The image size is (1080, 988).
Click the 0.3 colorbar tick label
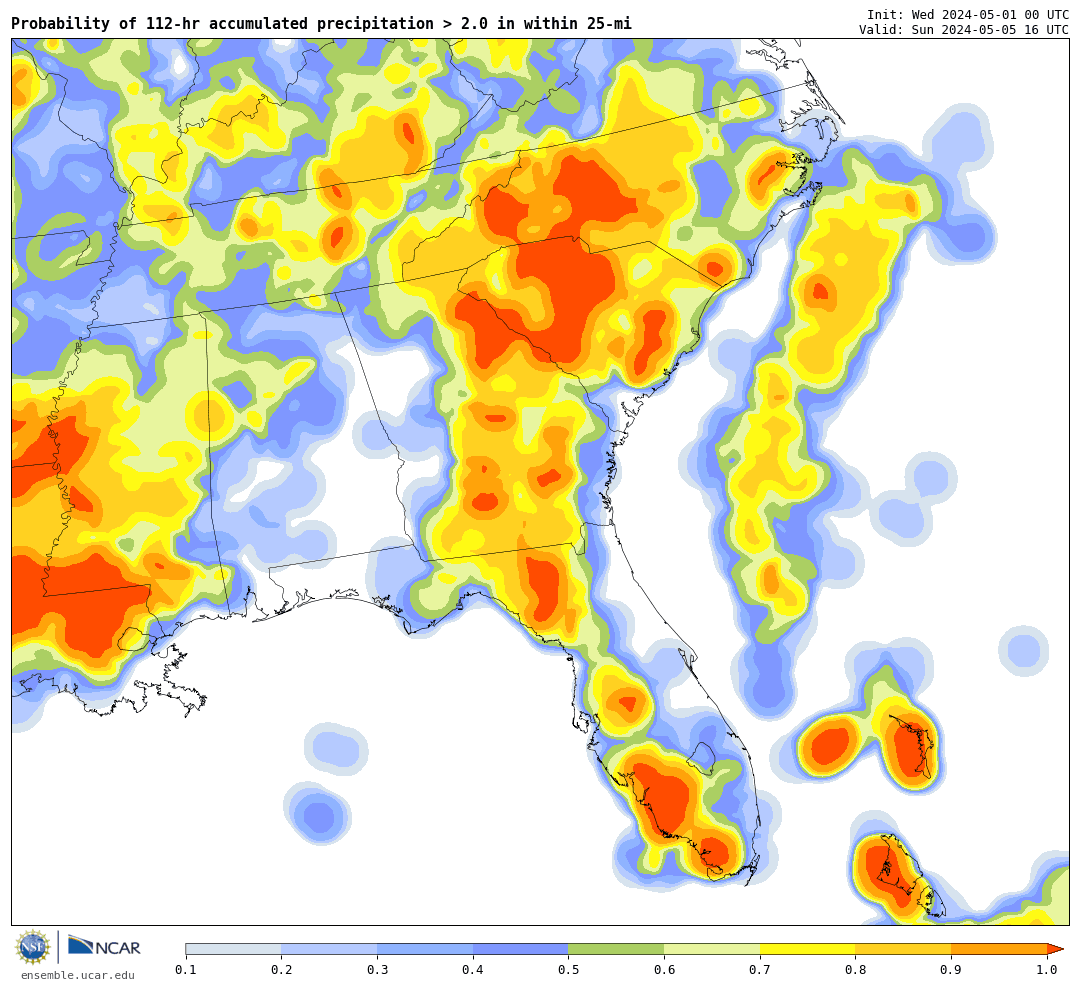(x=377, y=970)
